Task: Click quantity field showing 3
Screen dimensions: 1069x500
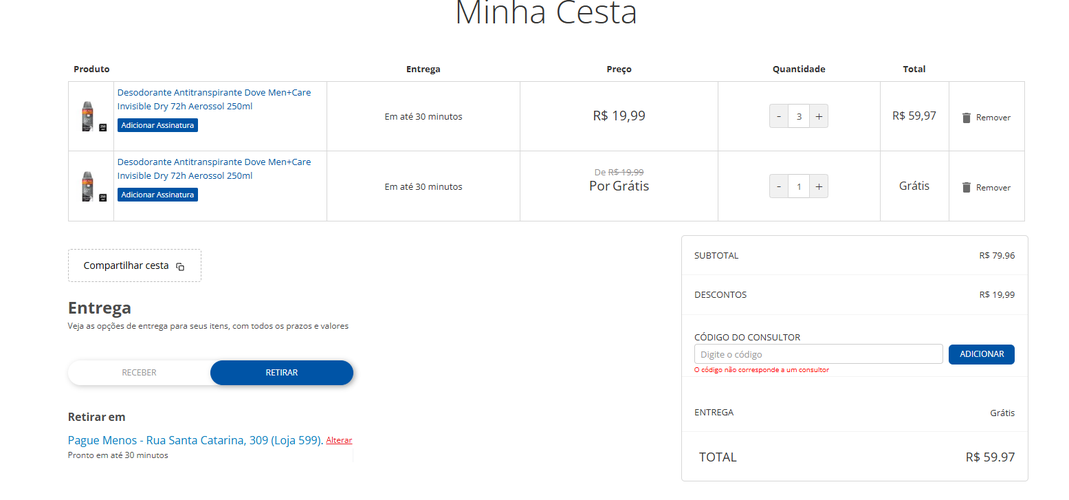Action: coord(799,117)
